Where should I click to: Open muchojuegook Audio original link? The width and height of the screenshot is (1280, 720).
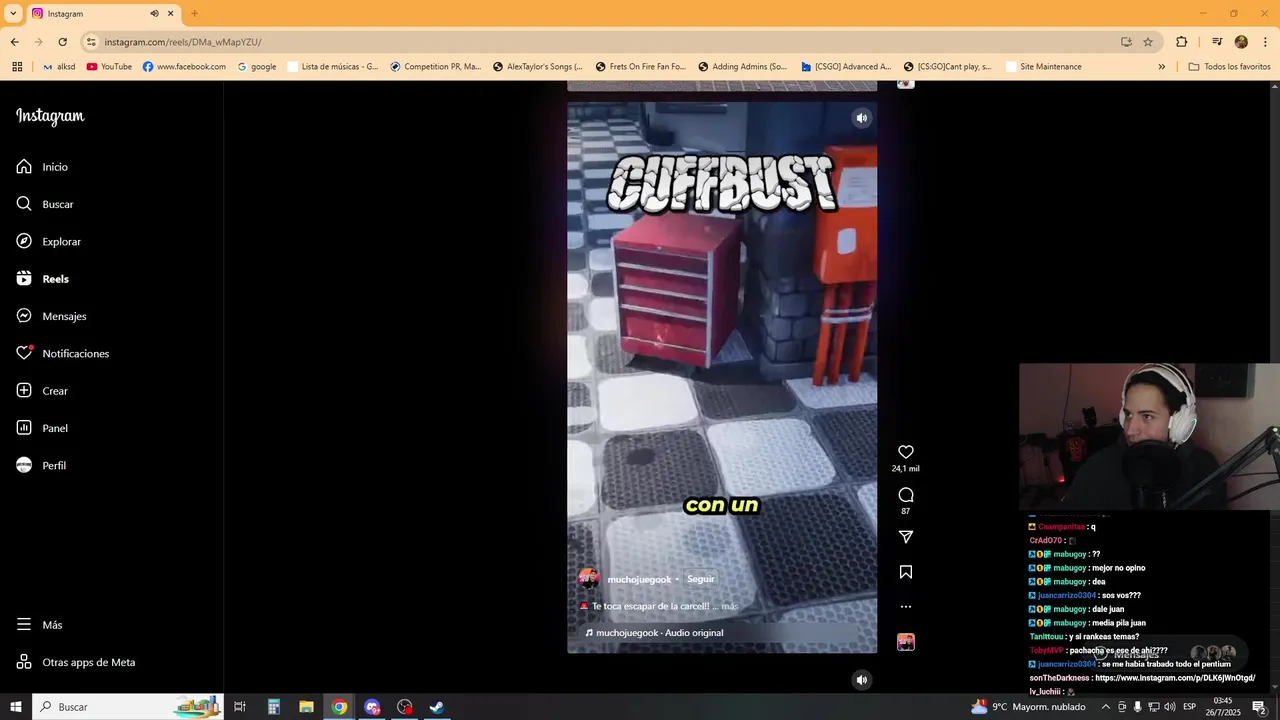[659, 633]
